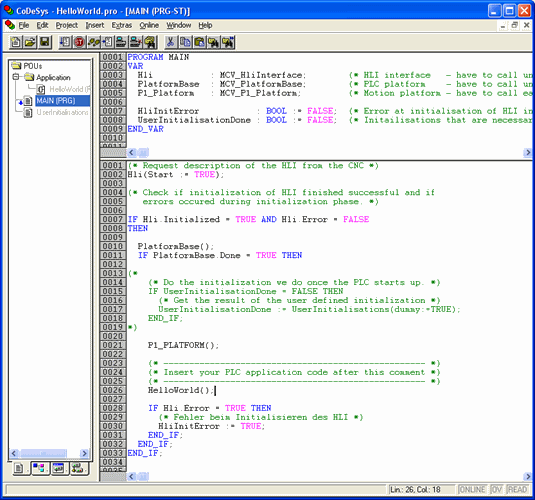535x500 pixels.
Task: Click the Cut scissors icon
Action: [171, 42]
